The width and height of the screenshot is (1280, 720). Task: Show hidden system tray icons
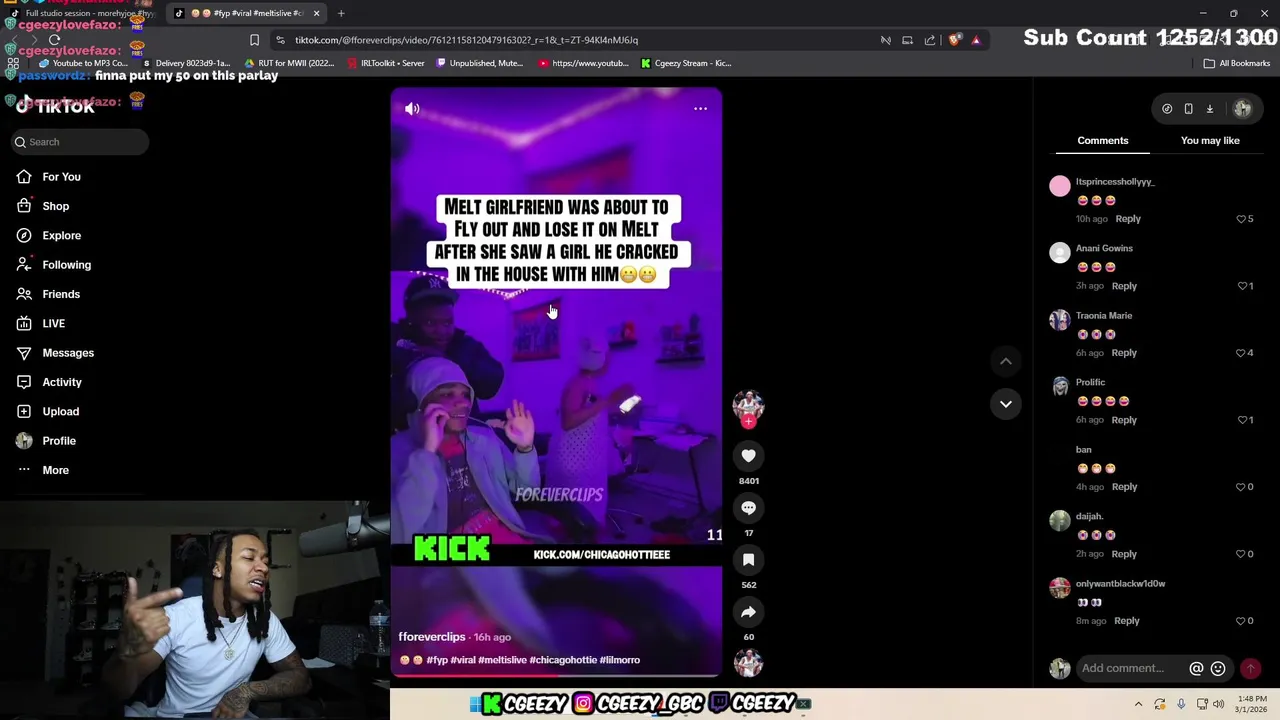click(x=1138, y=704)
